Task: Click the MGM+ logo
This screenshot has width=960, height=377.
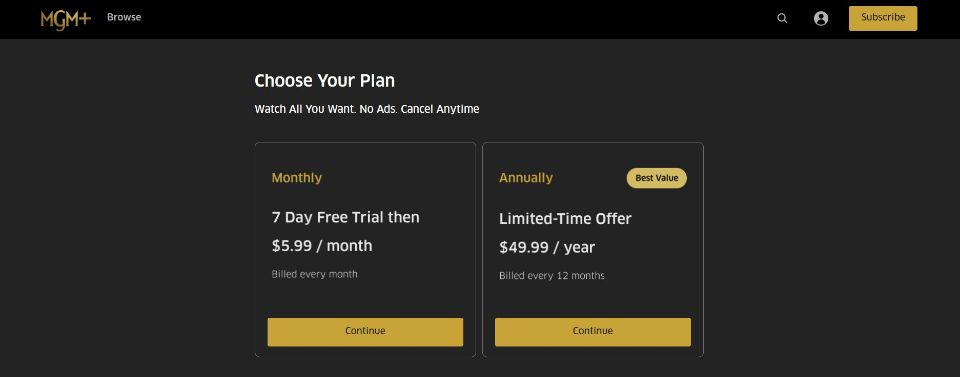Action: coord(66,20)
